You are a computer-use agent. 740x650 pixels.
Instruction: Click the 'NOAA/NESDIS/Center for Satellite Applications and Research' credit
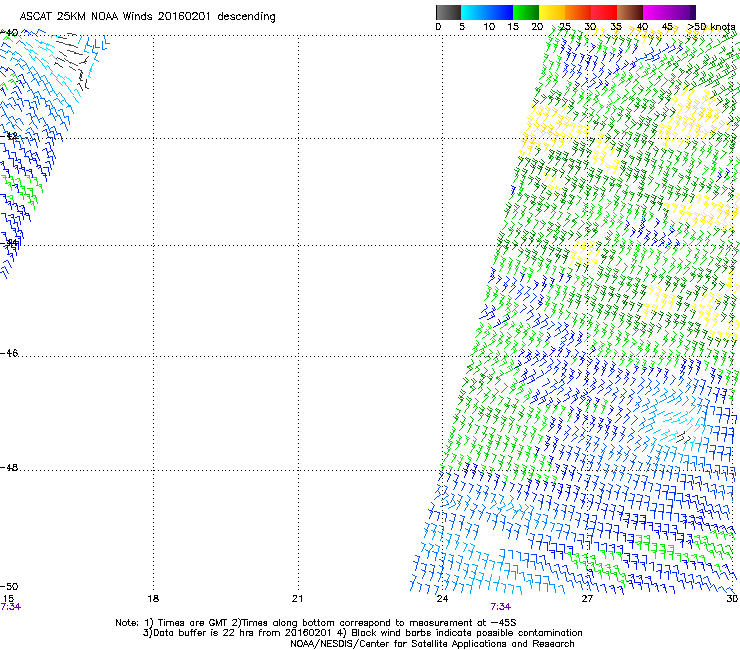click(x=432, y=644)
